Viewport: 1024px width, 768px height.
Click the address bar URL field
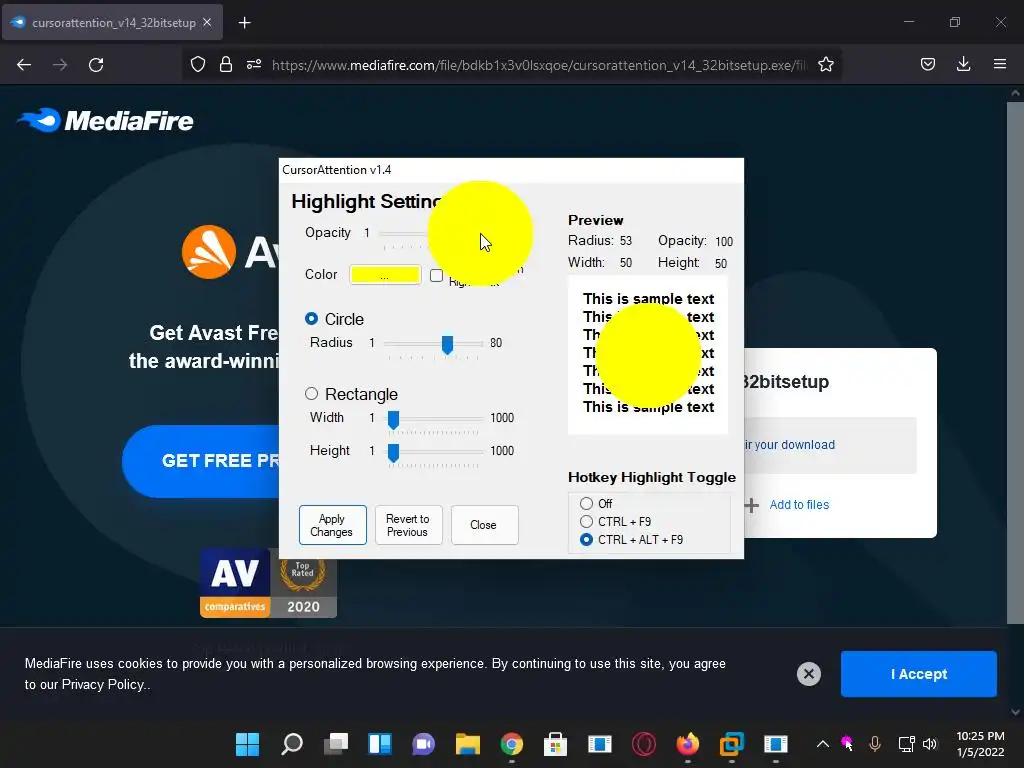pos(539,65)
